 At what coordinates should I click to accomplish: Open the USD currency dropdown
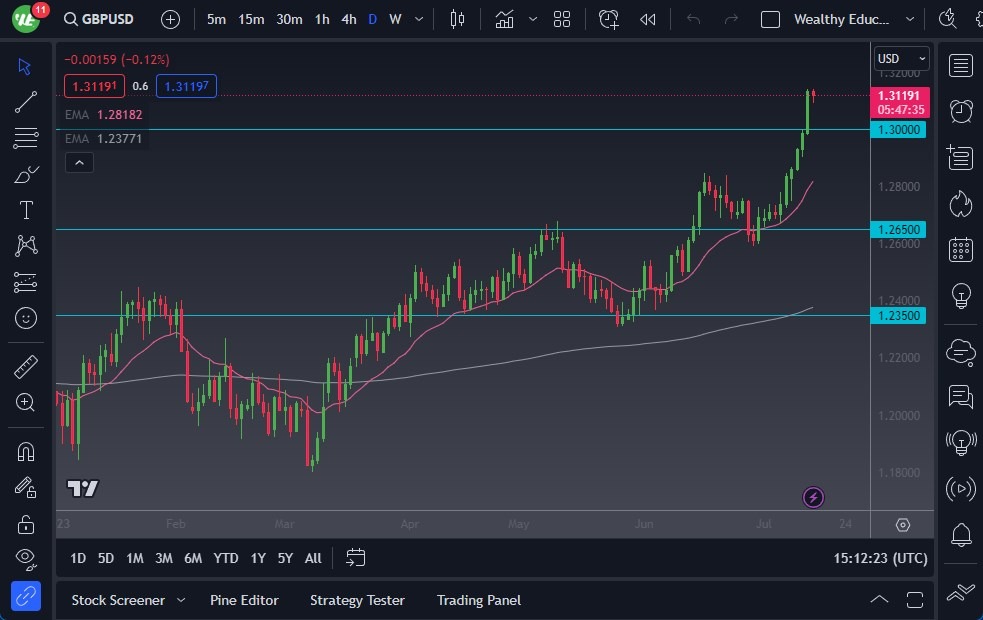pyautogui.click(x=901, y=58)
